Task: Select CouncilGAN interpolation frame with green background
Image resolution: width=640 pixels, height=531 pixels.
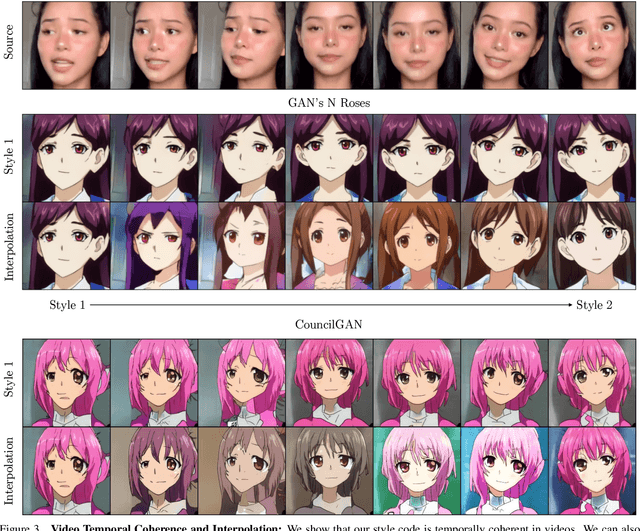Action: click(x=417, y=471)
